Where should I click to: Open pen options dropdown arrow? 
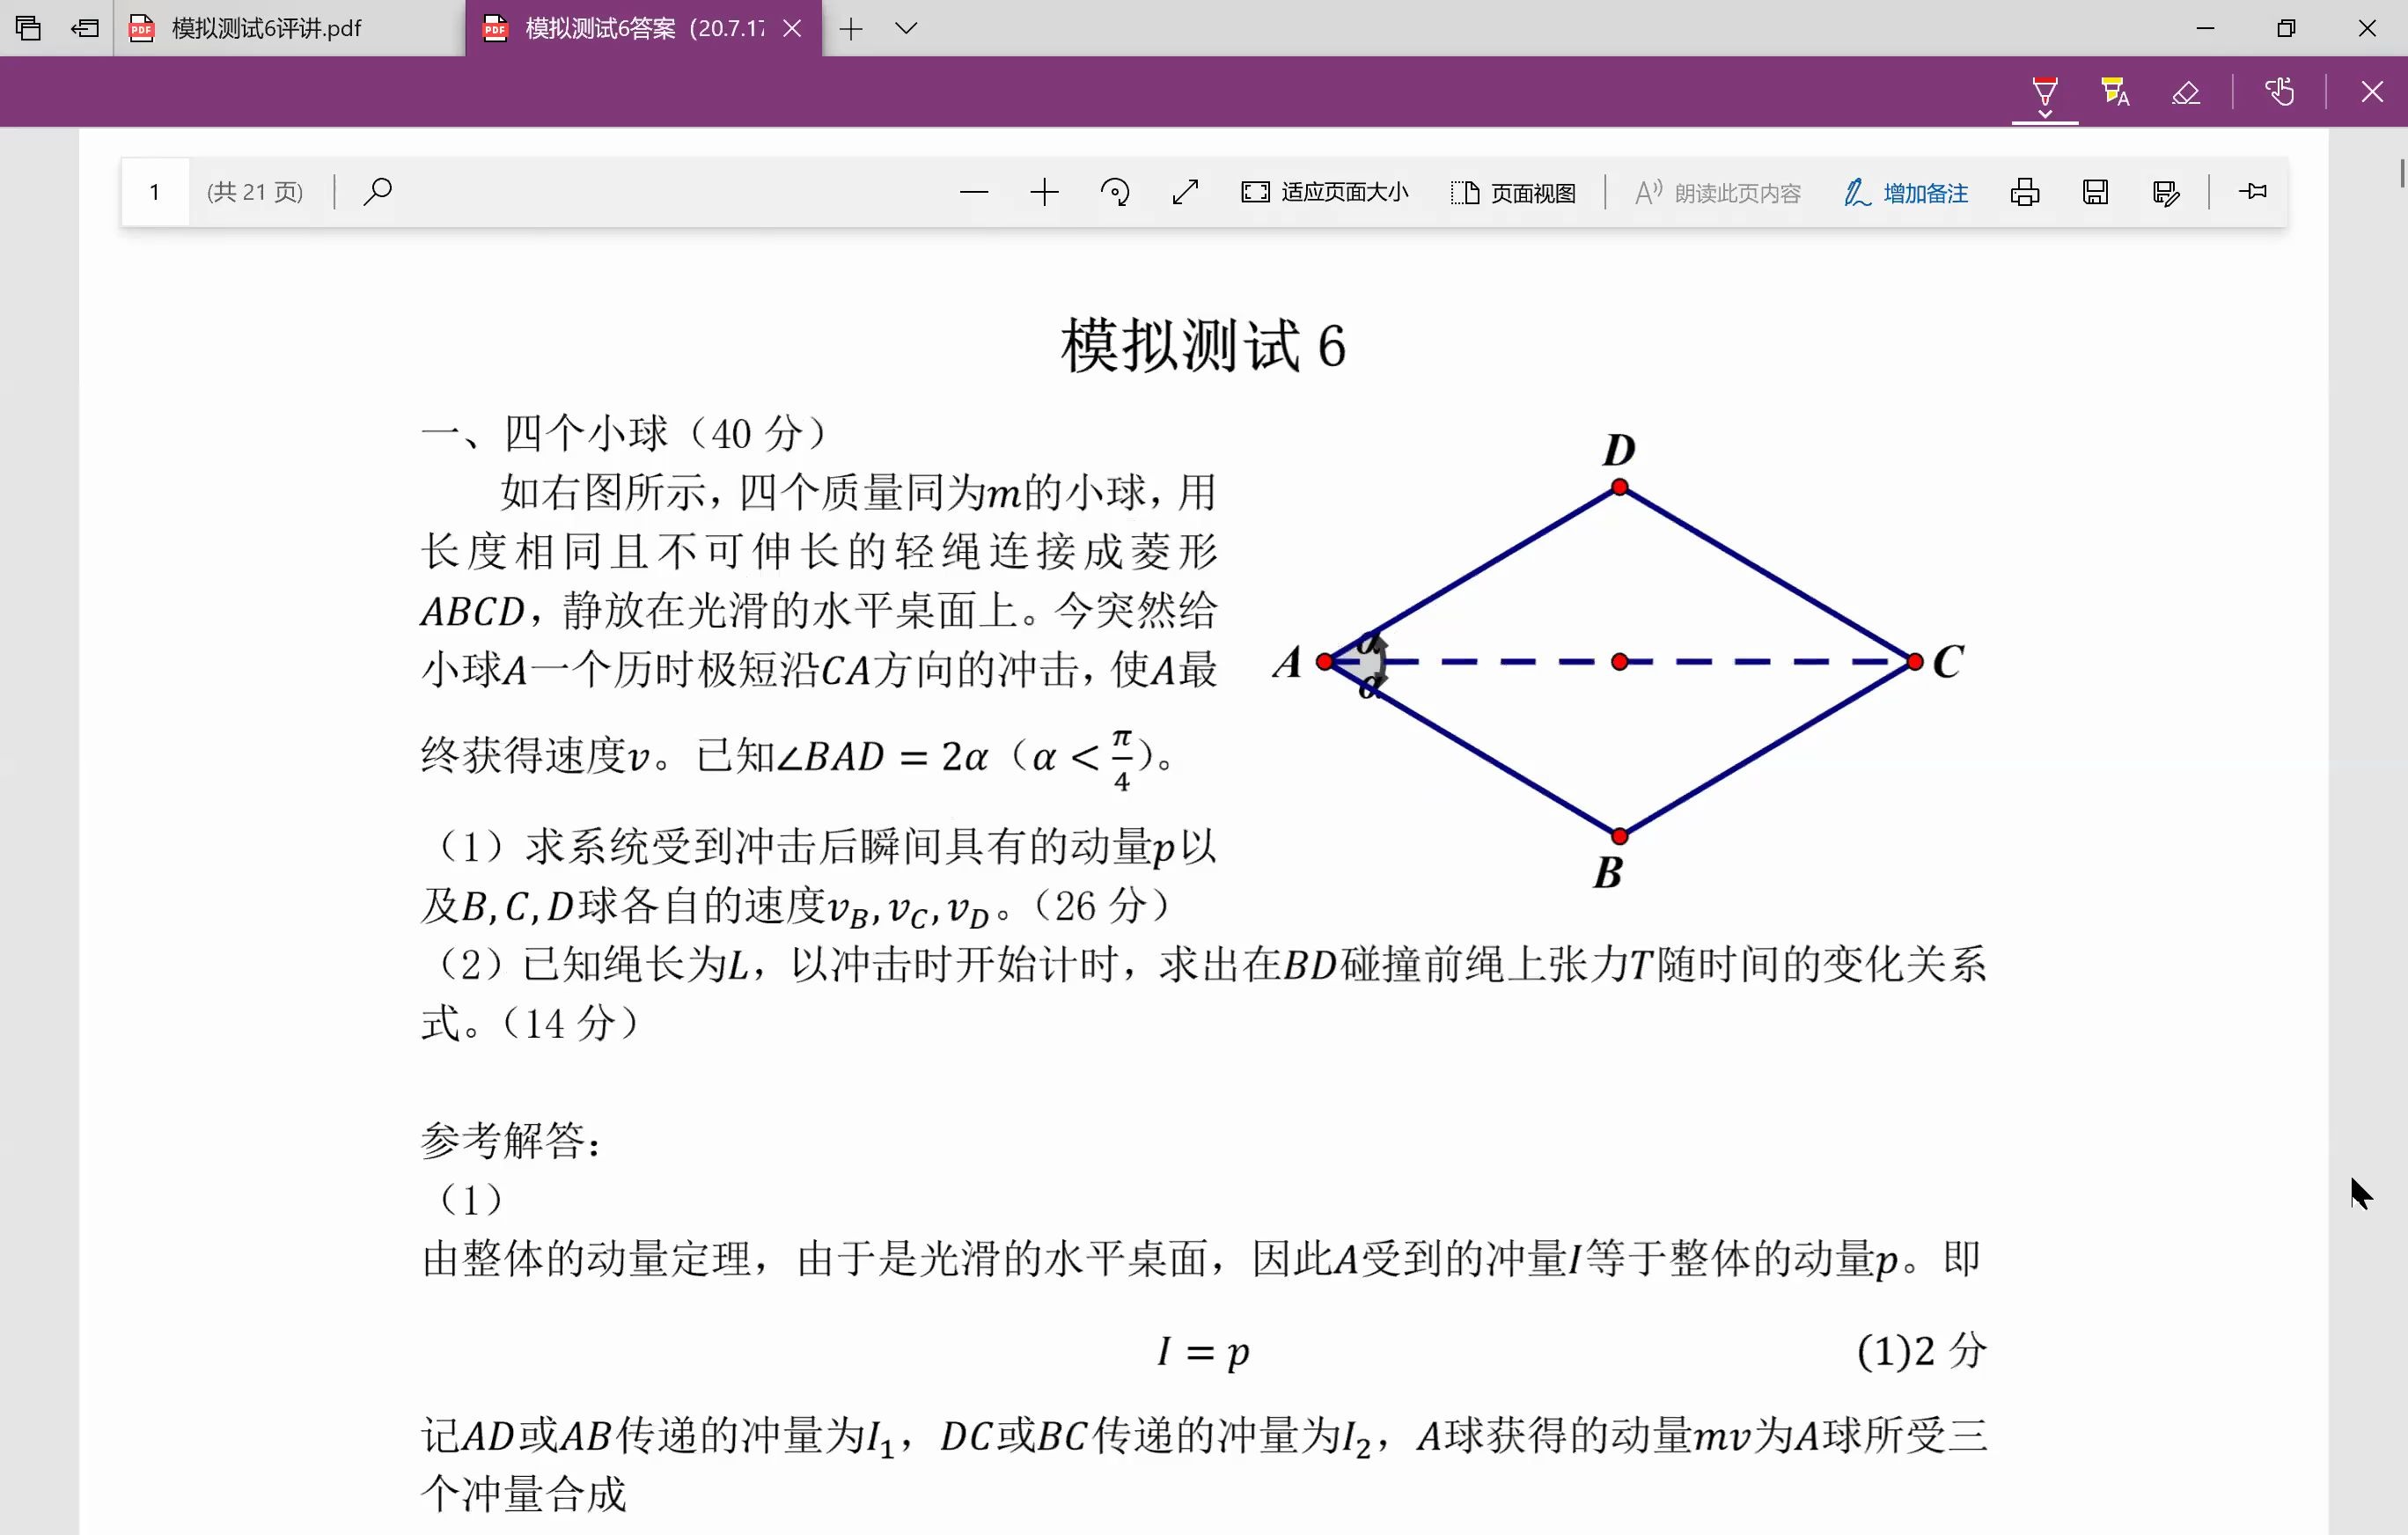[2045, 114]
